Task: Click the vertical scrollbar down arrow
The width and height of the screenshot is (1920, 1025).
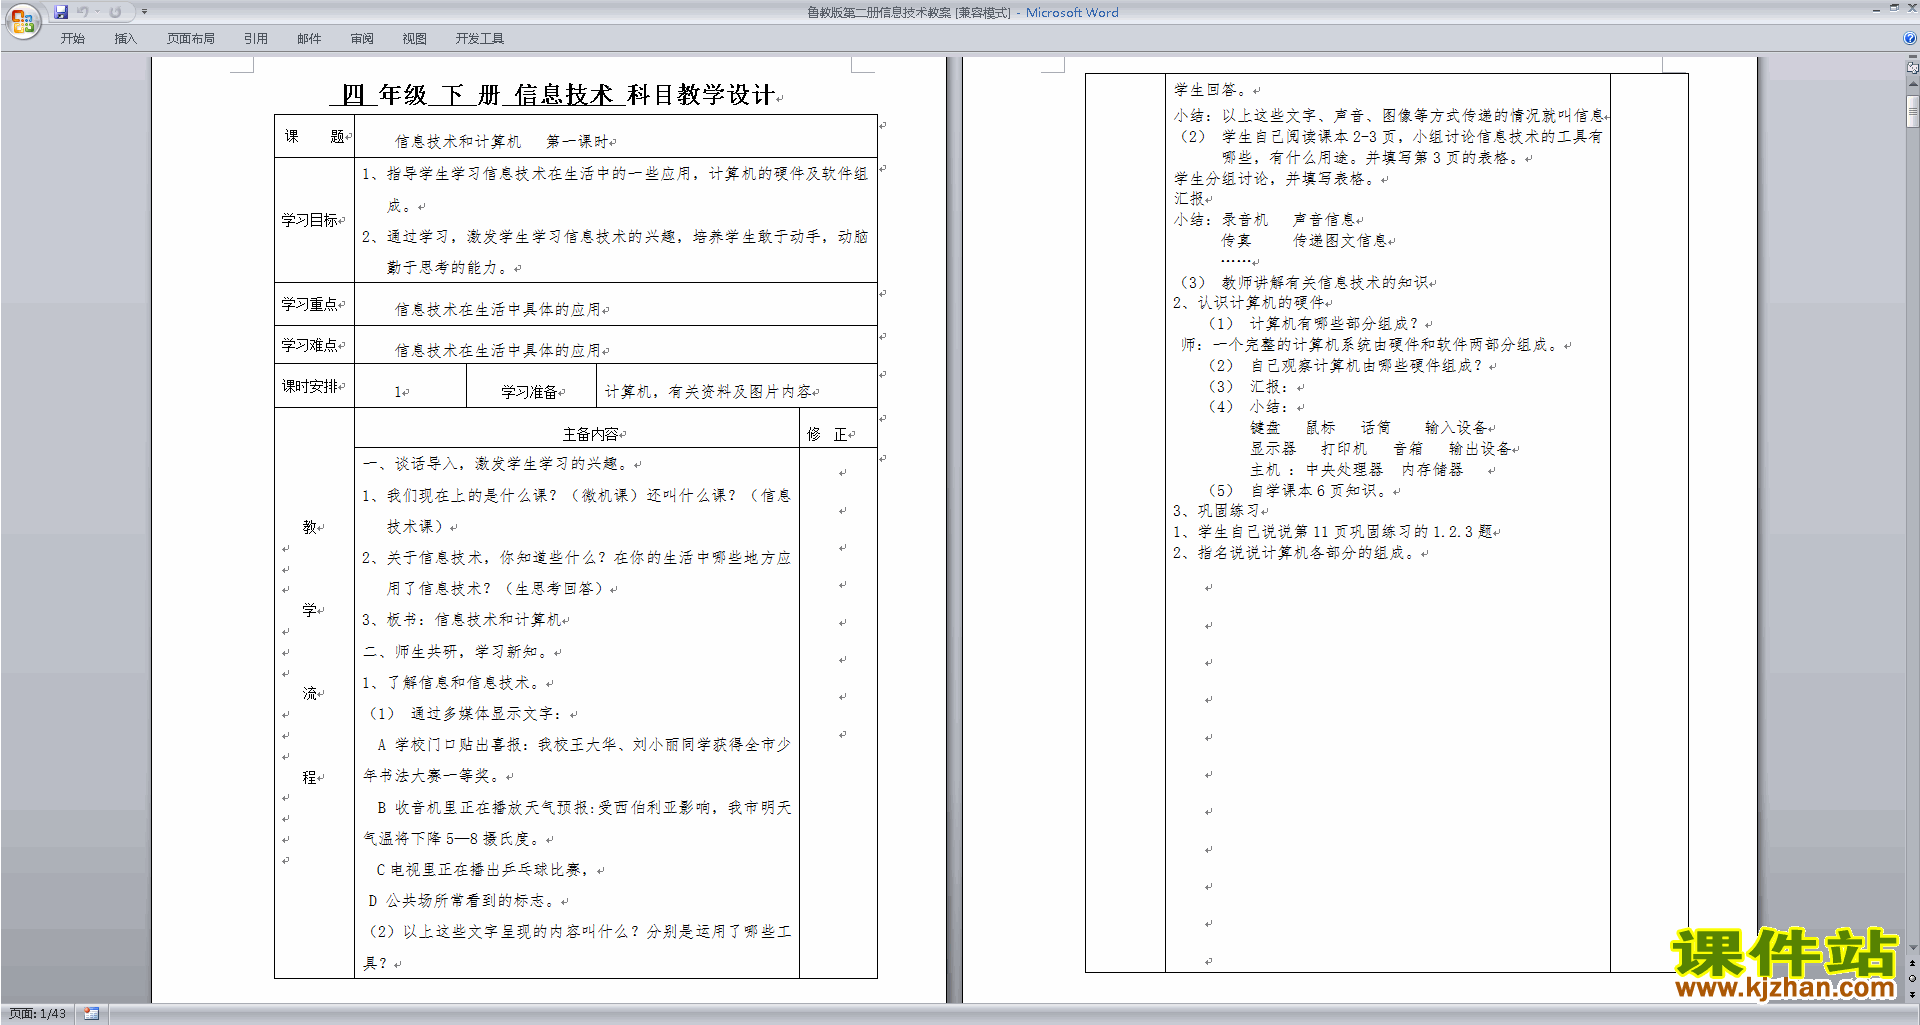Action: coord(1912,948)
